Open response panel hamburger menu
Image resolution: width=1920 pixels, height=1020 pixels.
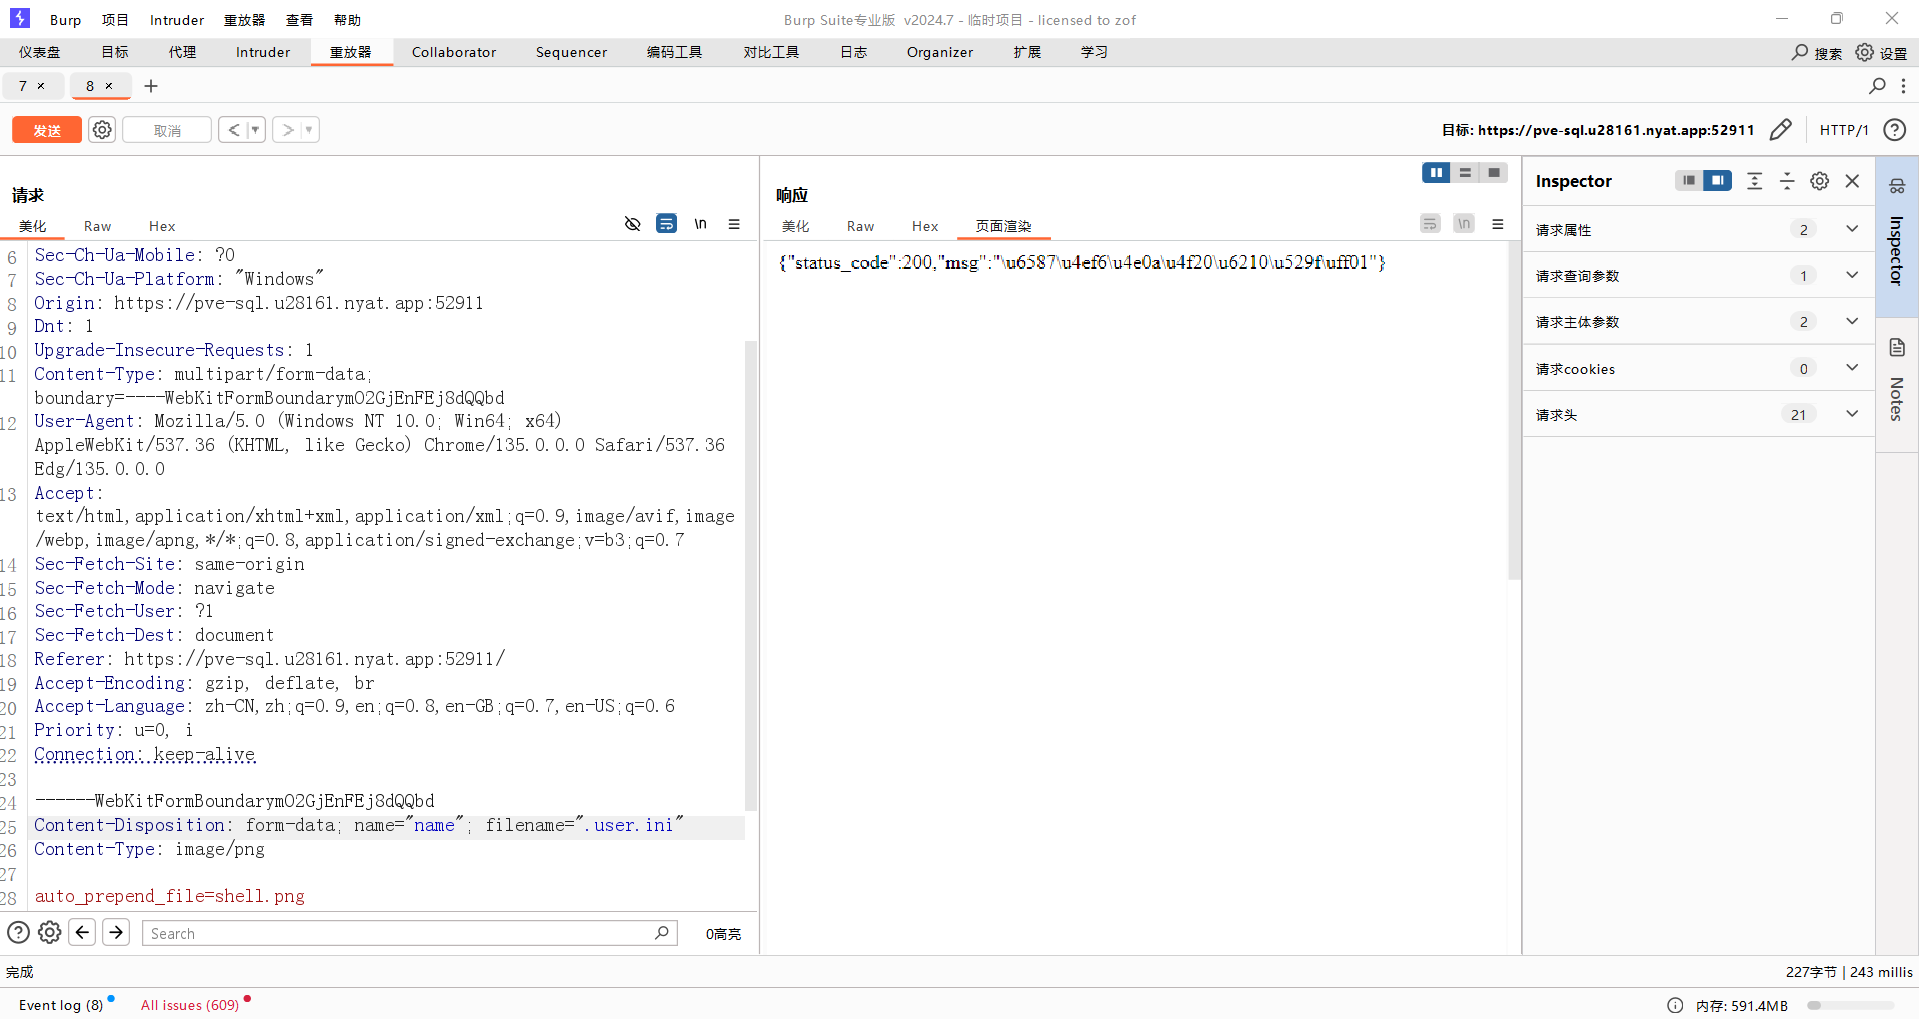1498,223
